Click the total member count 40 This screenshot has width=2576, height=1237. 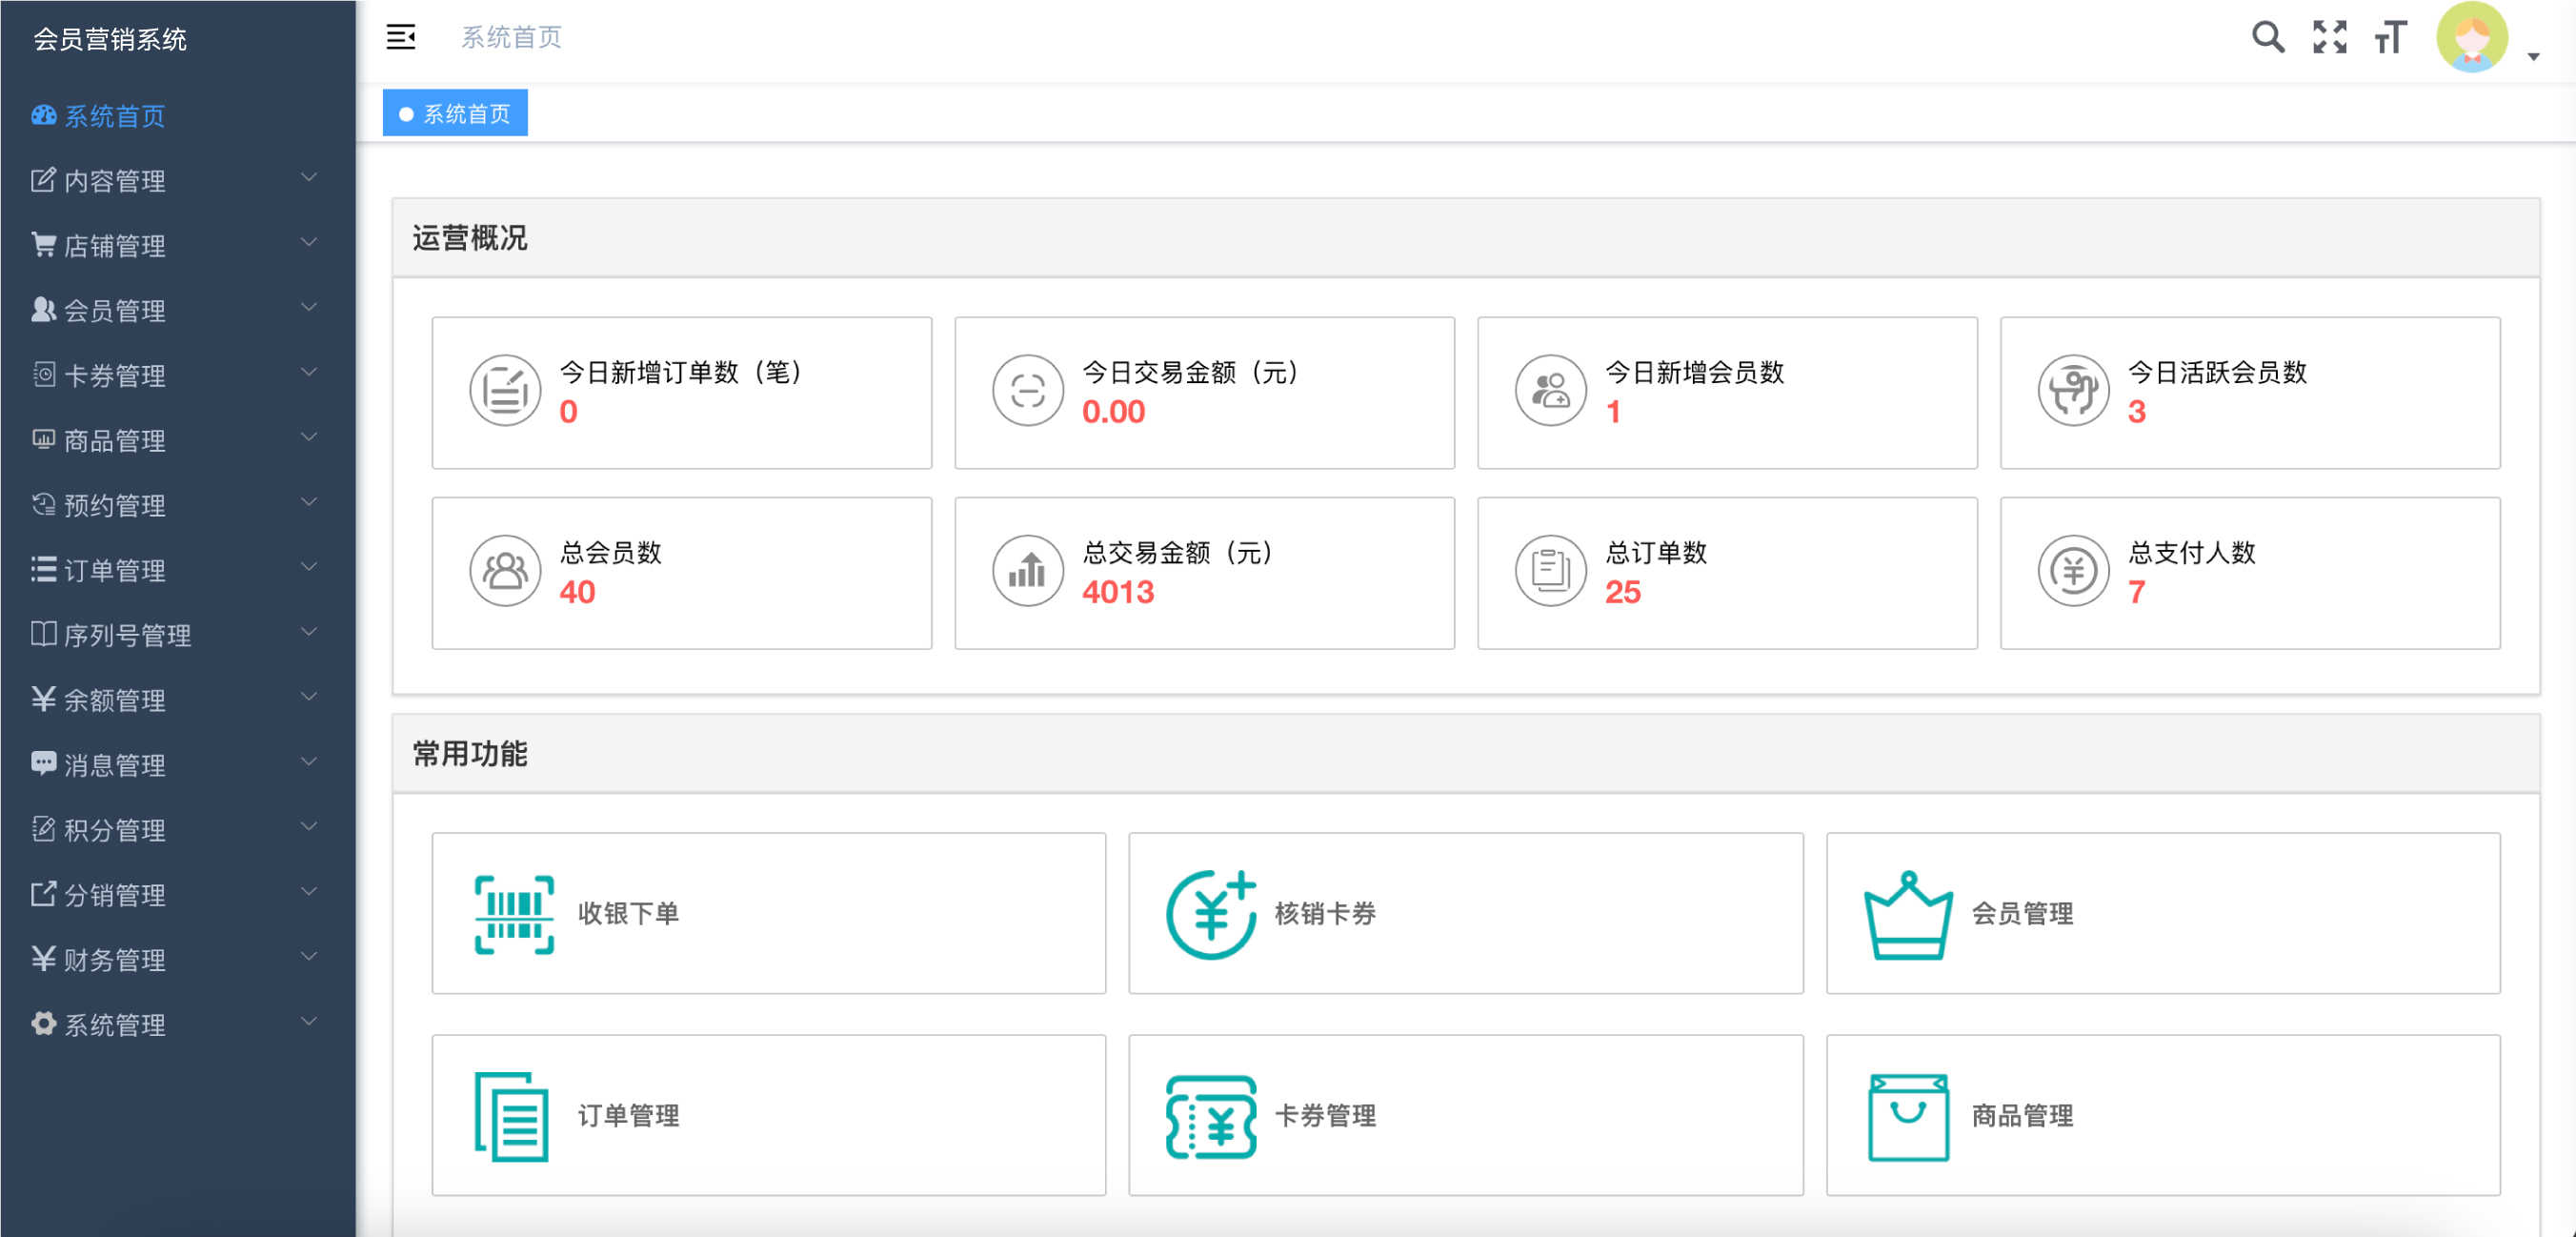coord(577,592)
